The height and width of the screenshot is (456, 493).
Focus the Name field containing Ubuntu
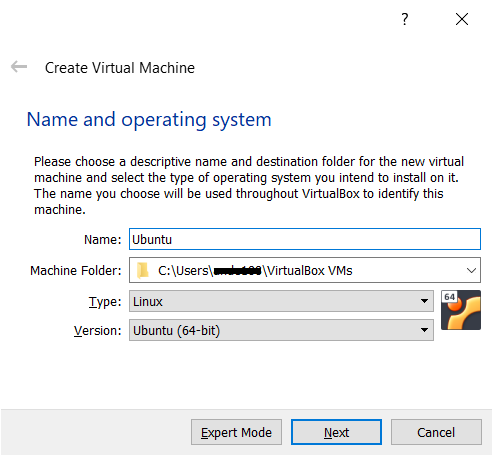coord(305,239)
